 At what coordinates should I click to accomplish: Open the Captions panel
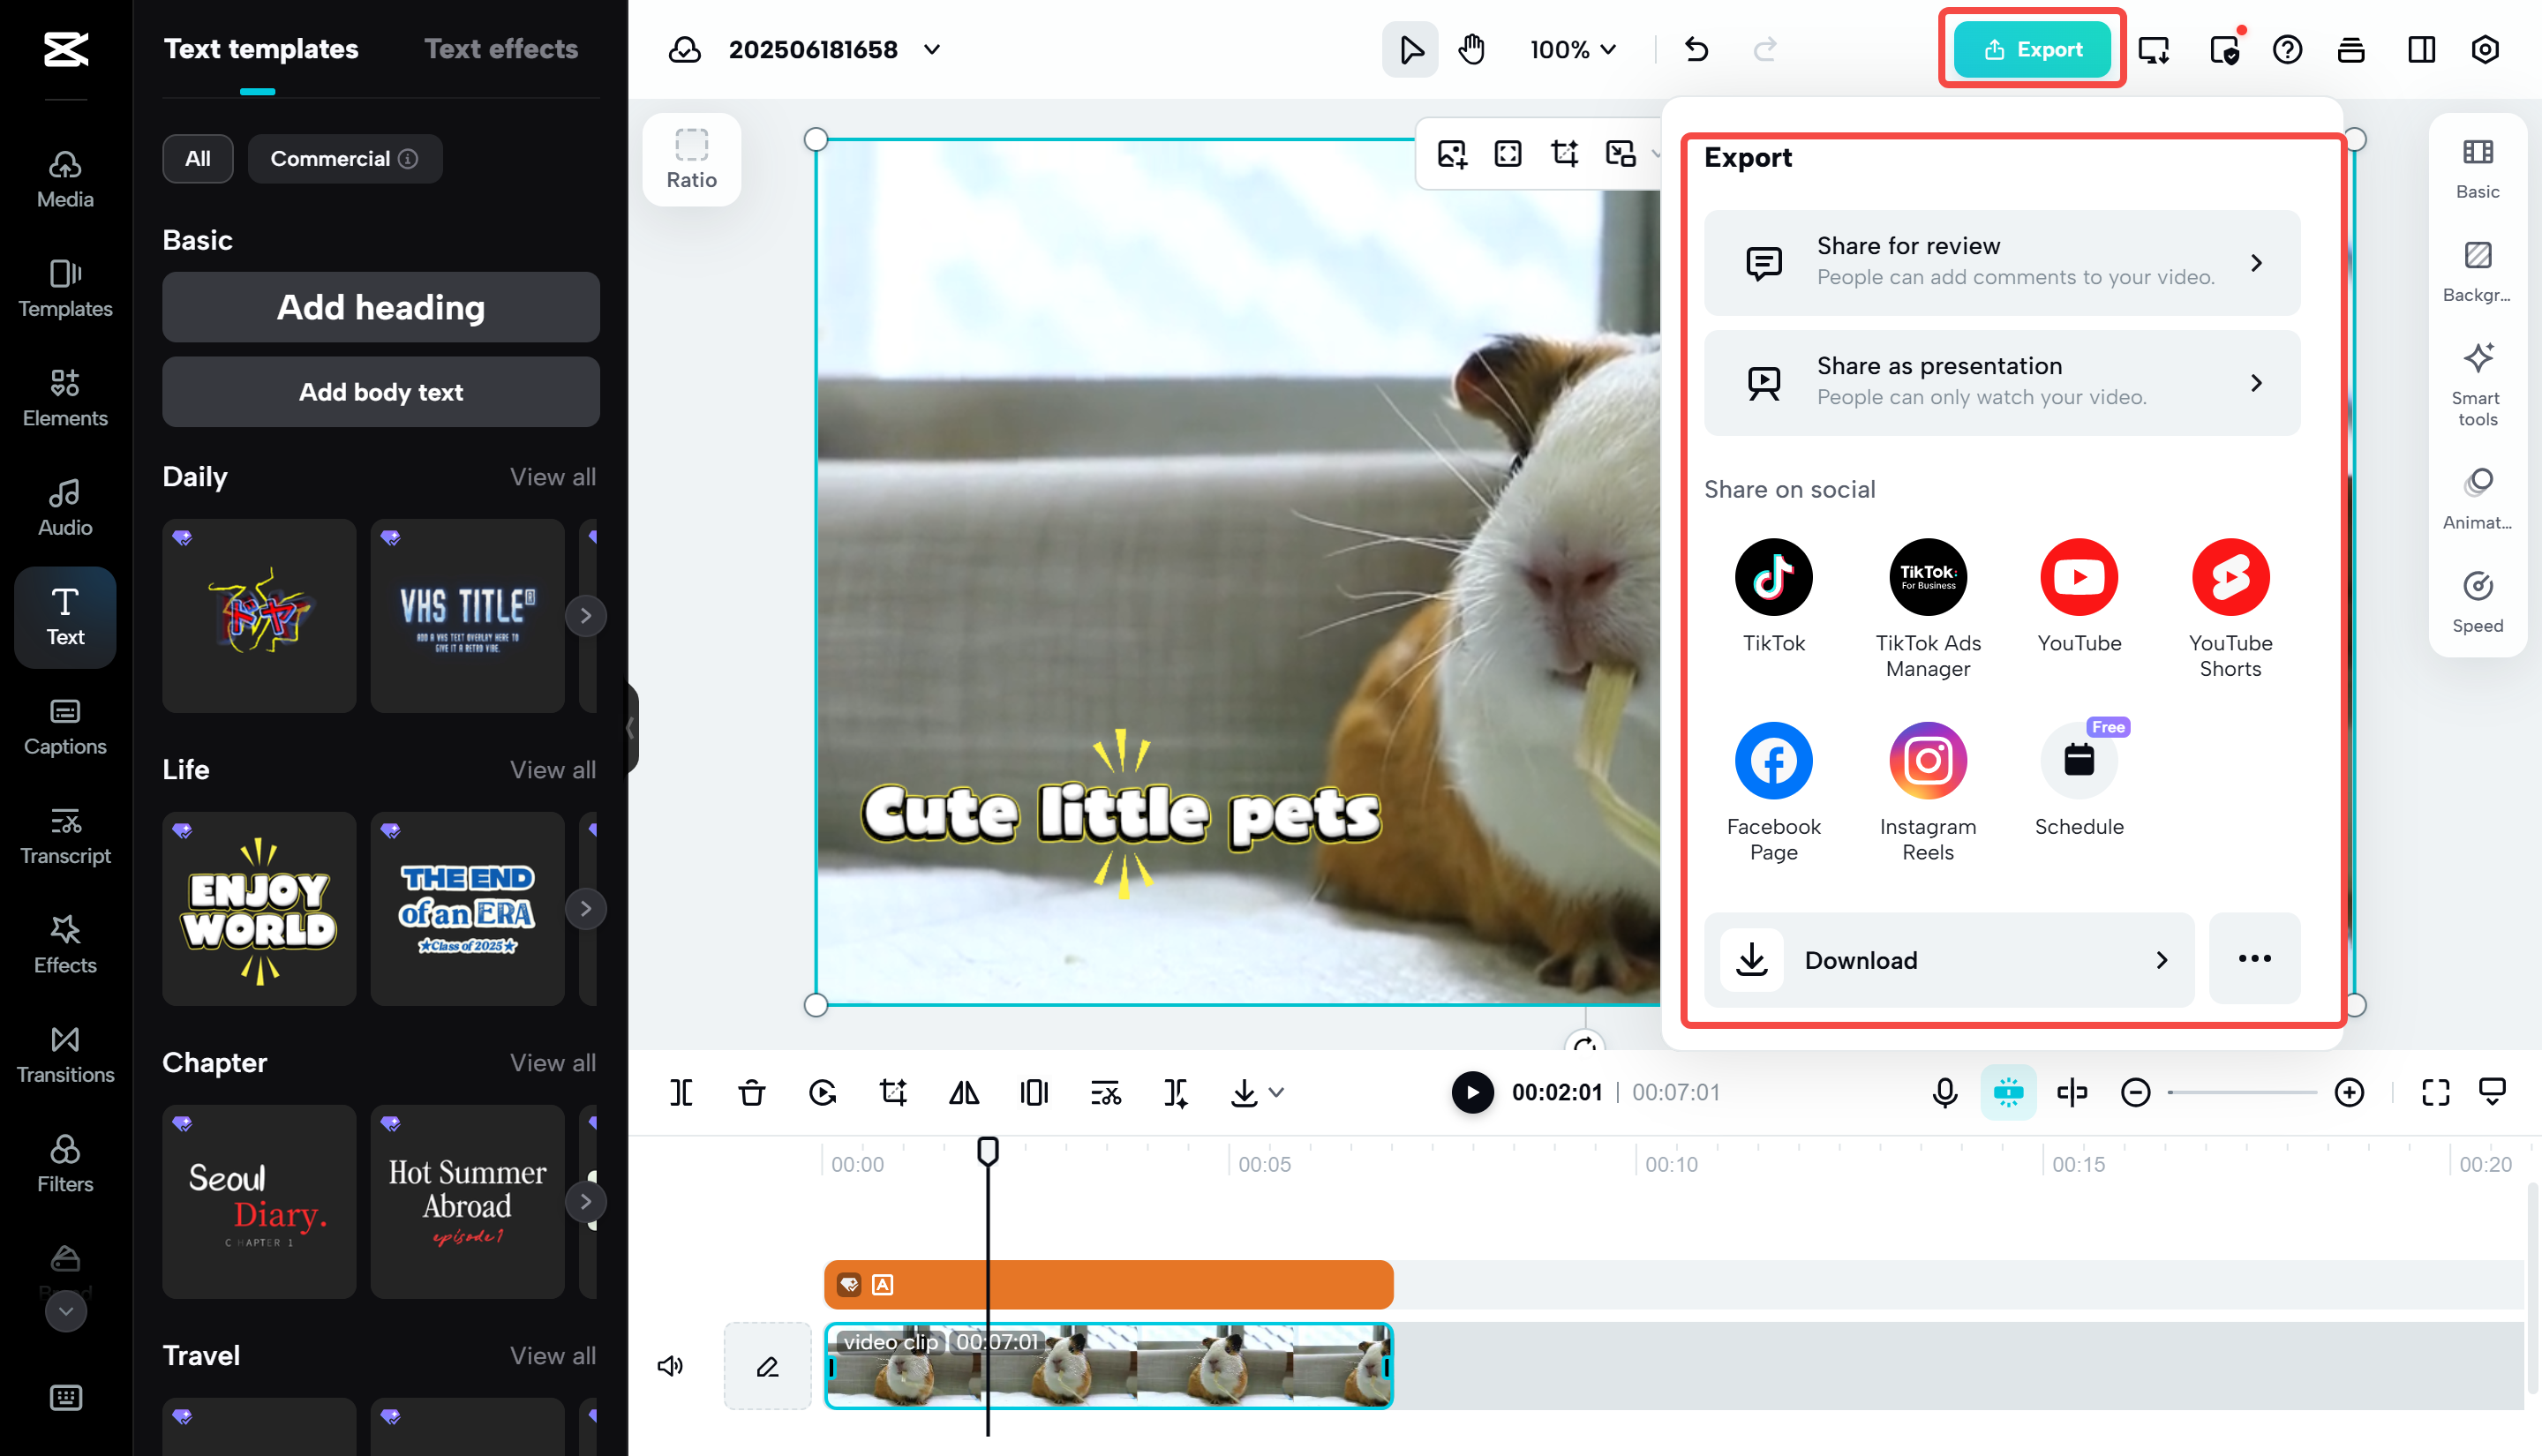(64, 727)
